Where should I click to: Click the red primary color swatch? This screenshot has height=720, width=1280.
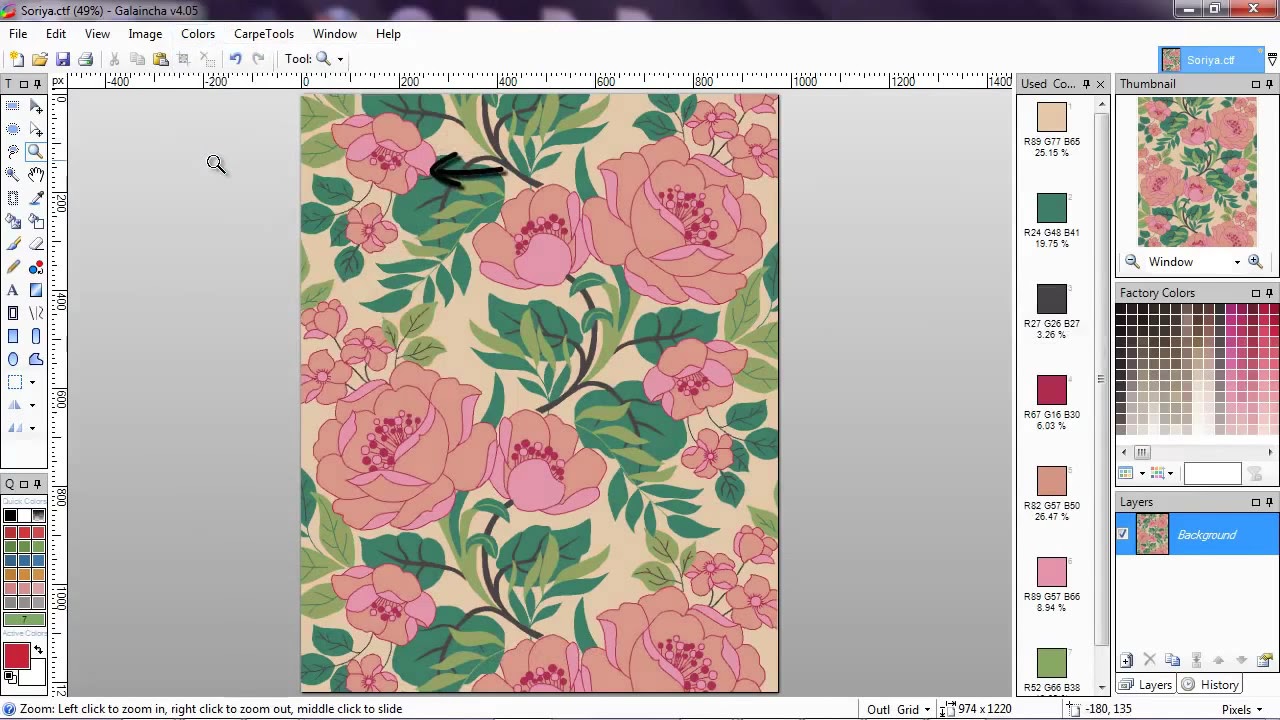point(16,656)
